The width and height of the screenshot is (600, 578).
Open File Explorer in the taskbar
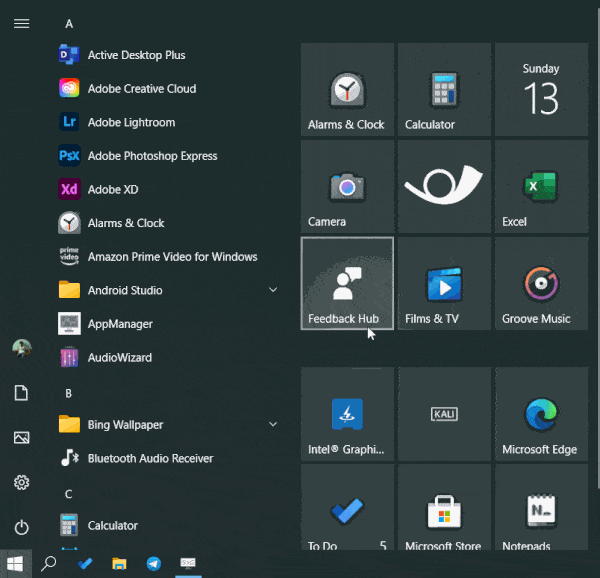[x=119, y=563]
